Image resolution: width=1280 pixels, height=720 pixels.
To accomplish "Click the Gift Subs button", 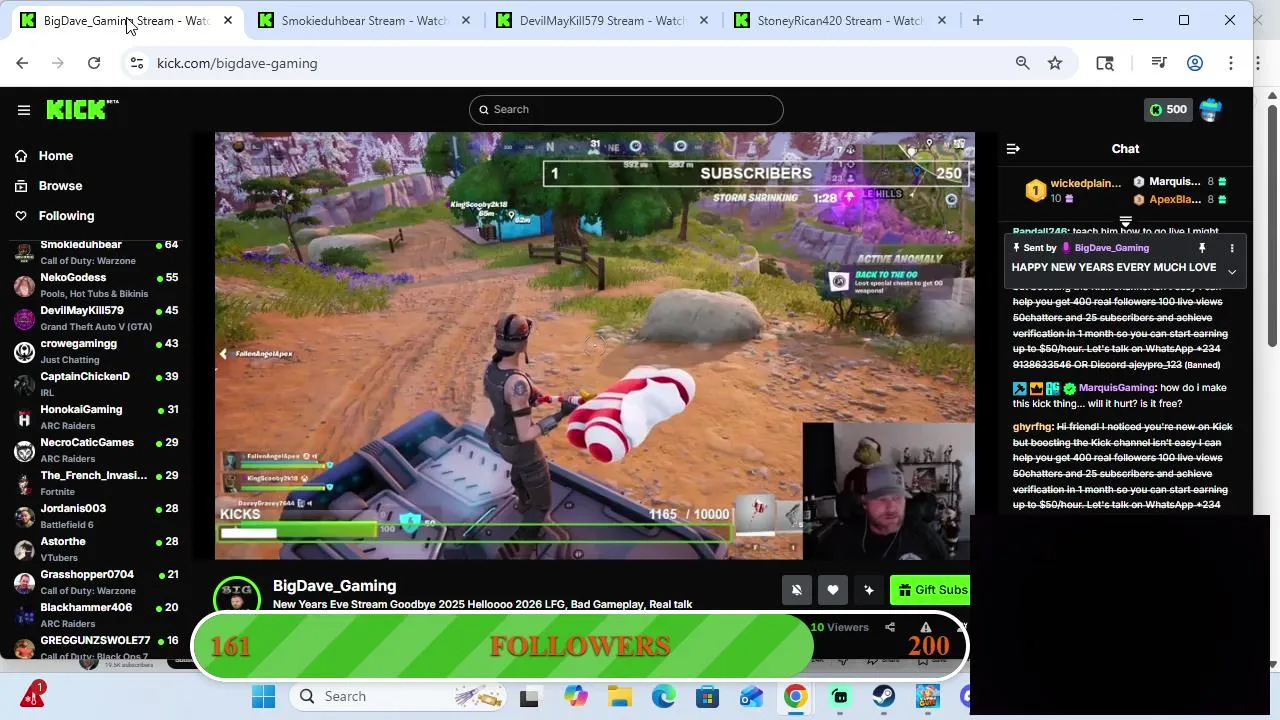I will coord(930,590).
